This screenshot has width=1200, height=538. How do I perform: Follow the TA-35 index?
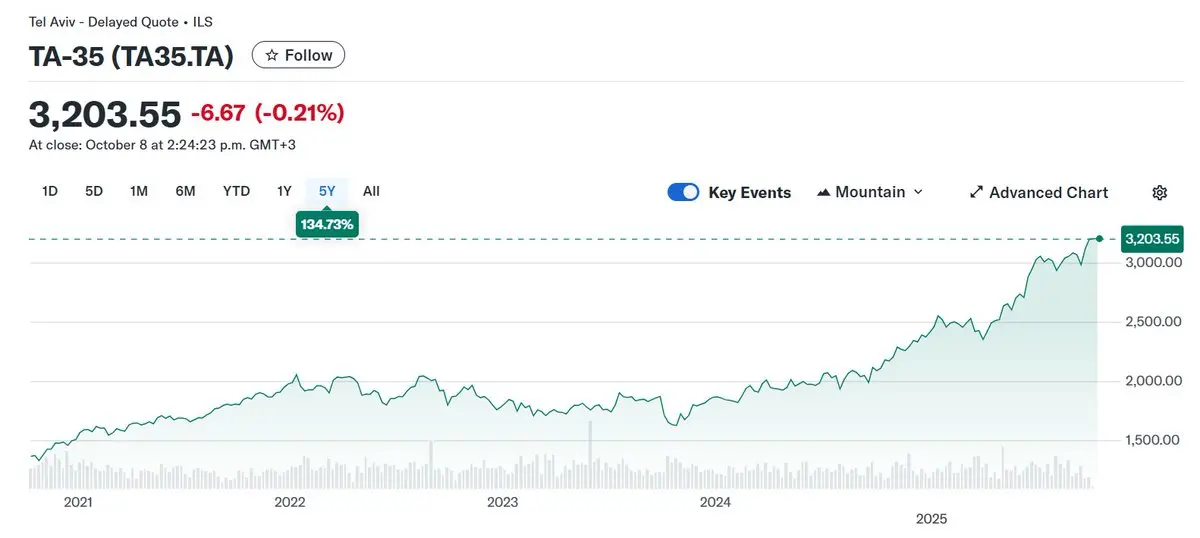tap(298, 55)
